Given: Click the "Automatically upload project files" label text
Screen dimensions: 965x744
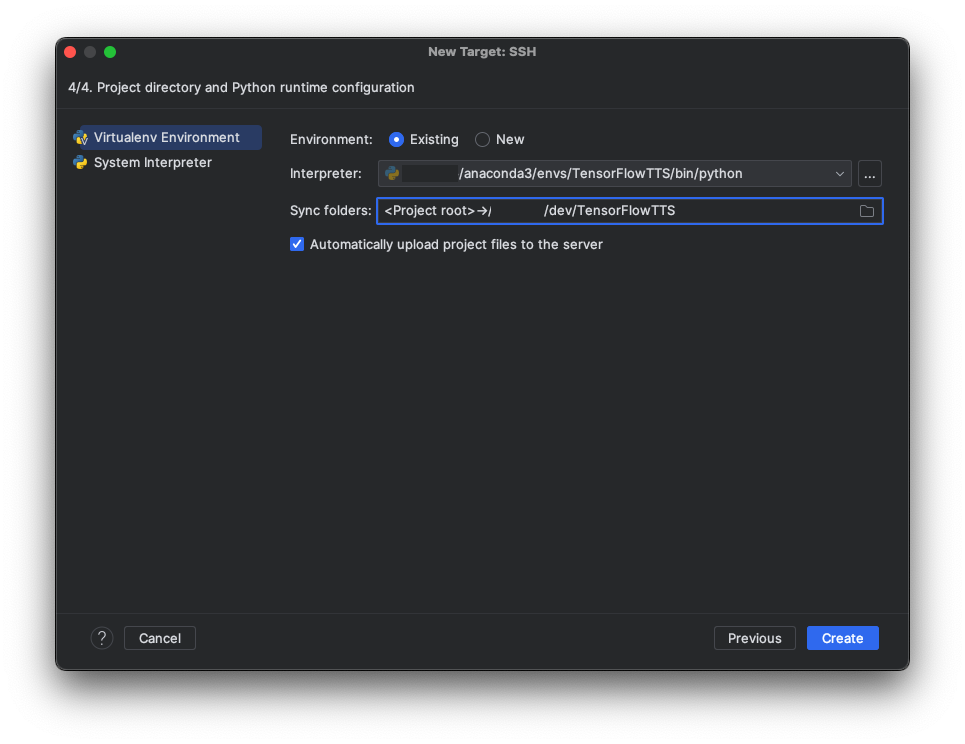Looking at the screenshot, I should 456,244.
